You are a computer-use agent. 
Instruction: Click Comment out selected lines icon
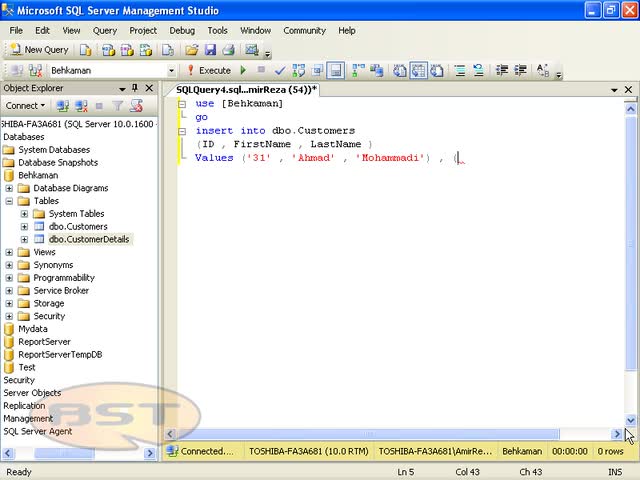pos(460,71)
